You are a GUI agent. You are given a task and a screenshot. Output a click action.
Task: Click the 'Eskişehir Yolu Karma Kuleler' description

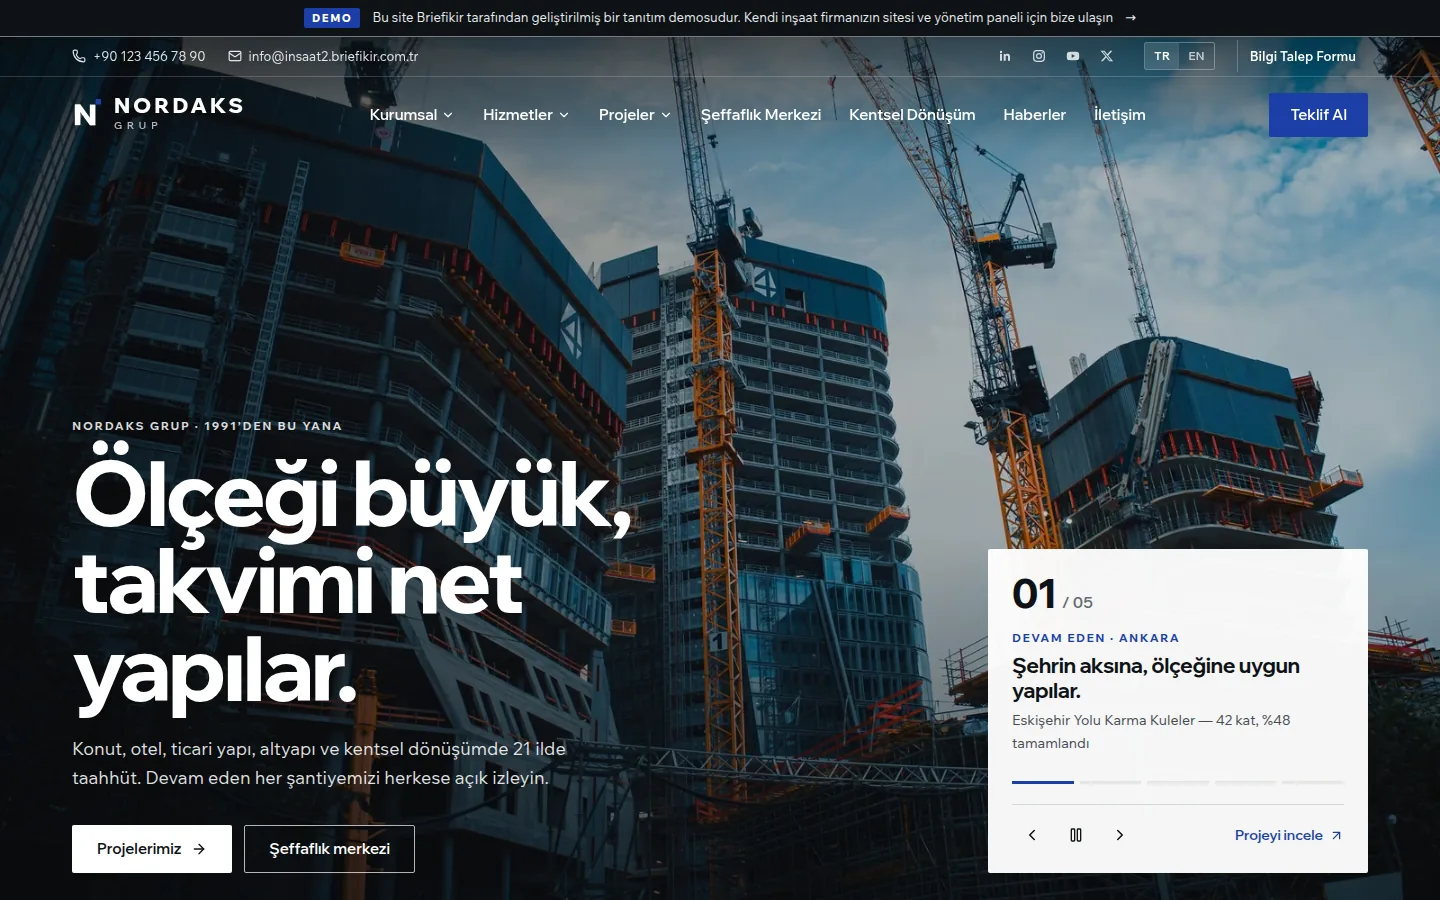tap(1151, 732)
